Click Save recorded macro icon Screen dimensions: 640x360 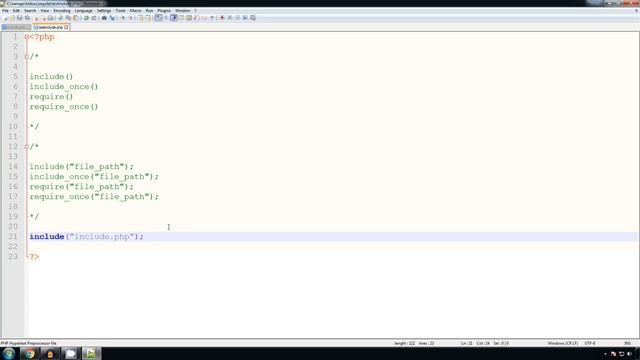(253, 18)
